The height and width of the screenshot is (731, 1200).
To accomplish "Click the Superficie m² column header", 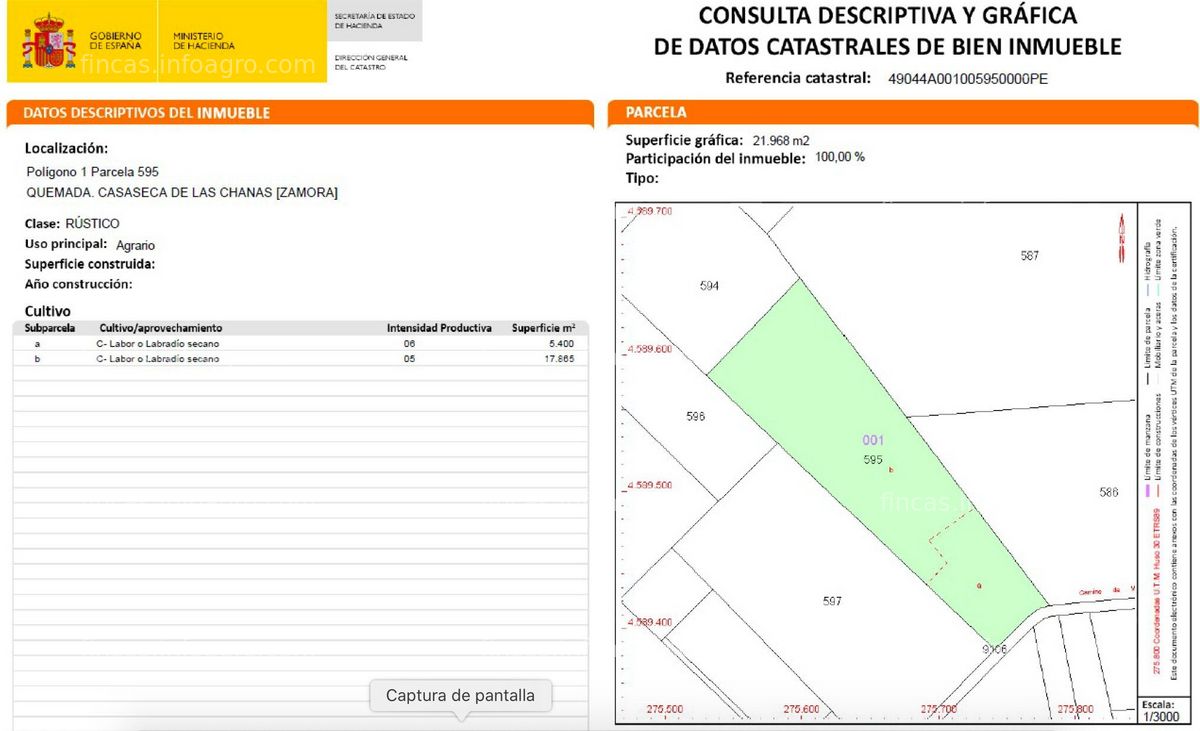I will pos(543,328).
